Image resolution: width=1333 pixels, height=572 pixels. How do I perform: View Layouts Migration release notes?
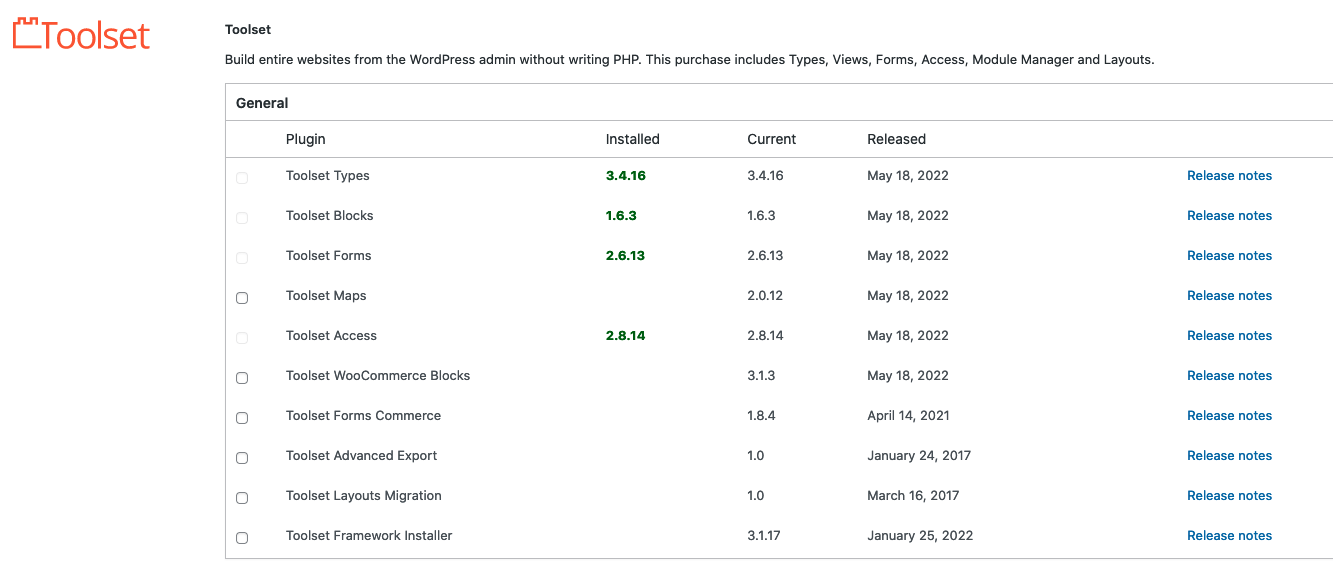coord(1229,496)
